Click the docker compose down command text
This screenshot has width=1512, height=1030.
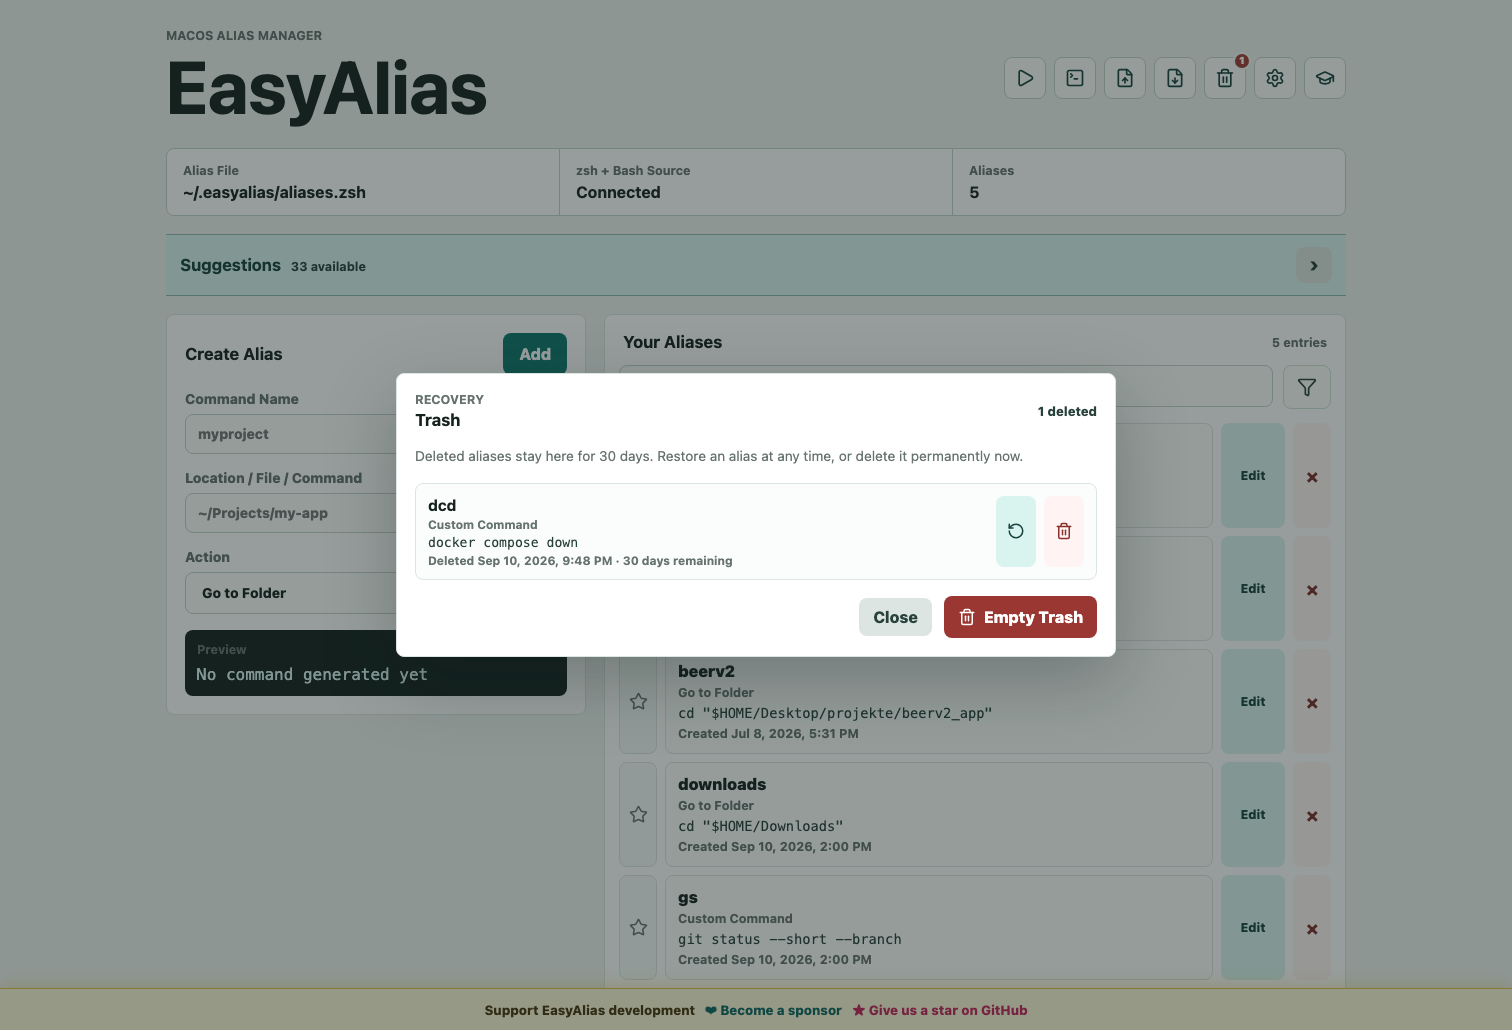pos(503,543)
